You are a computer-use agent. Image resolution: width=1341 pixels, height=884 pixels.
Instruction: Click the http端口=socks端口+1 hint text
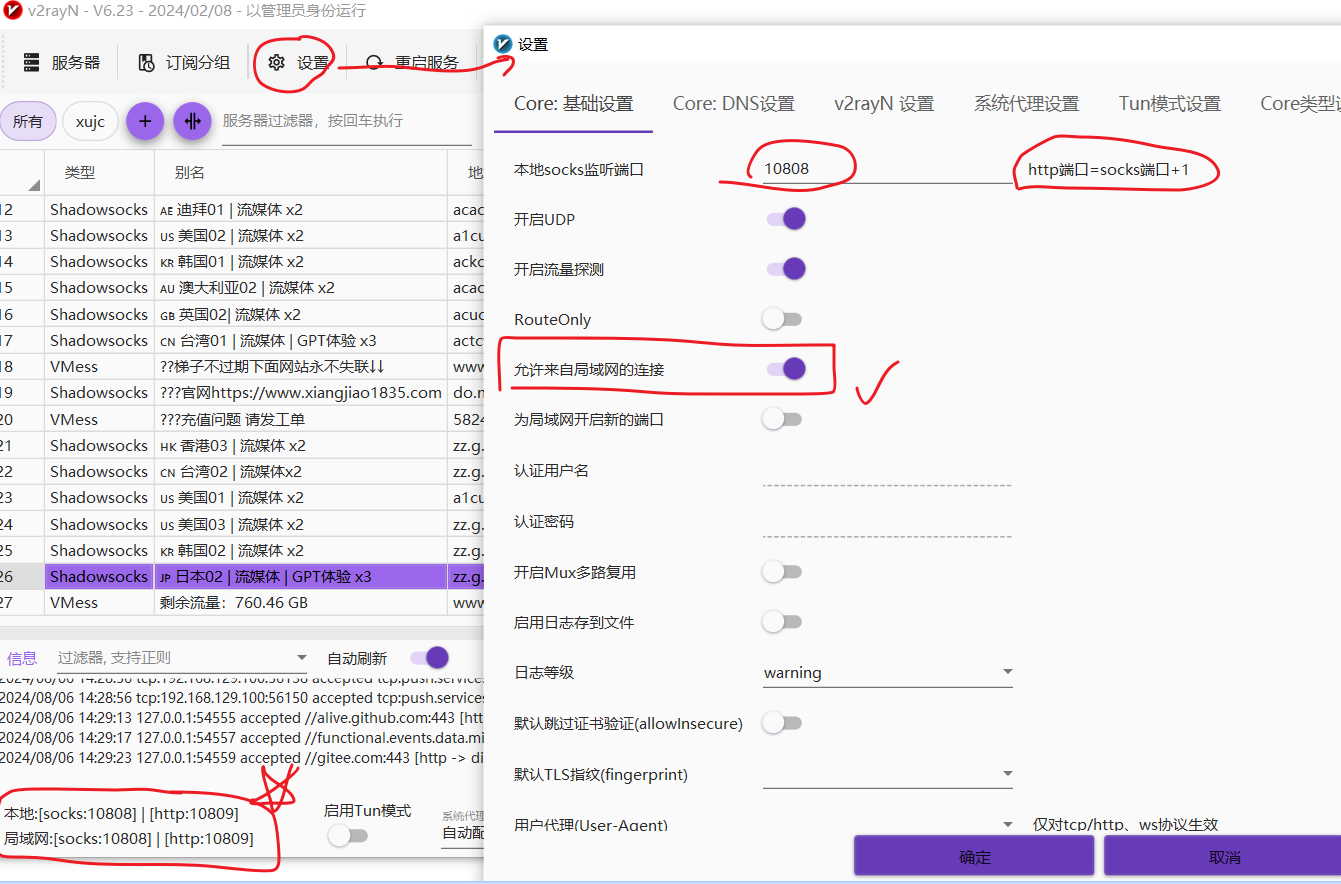pyautogui.click(x=1109, y=170)
